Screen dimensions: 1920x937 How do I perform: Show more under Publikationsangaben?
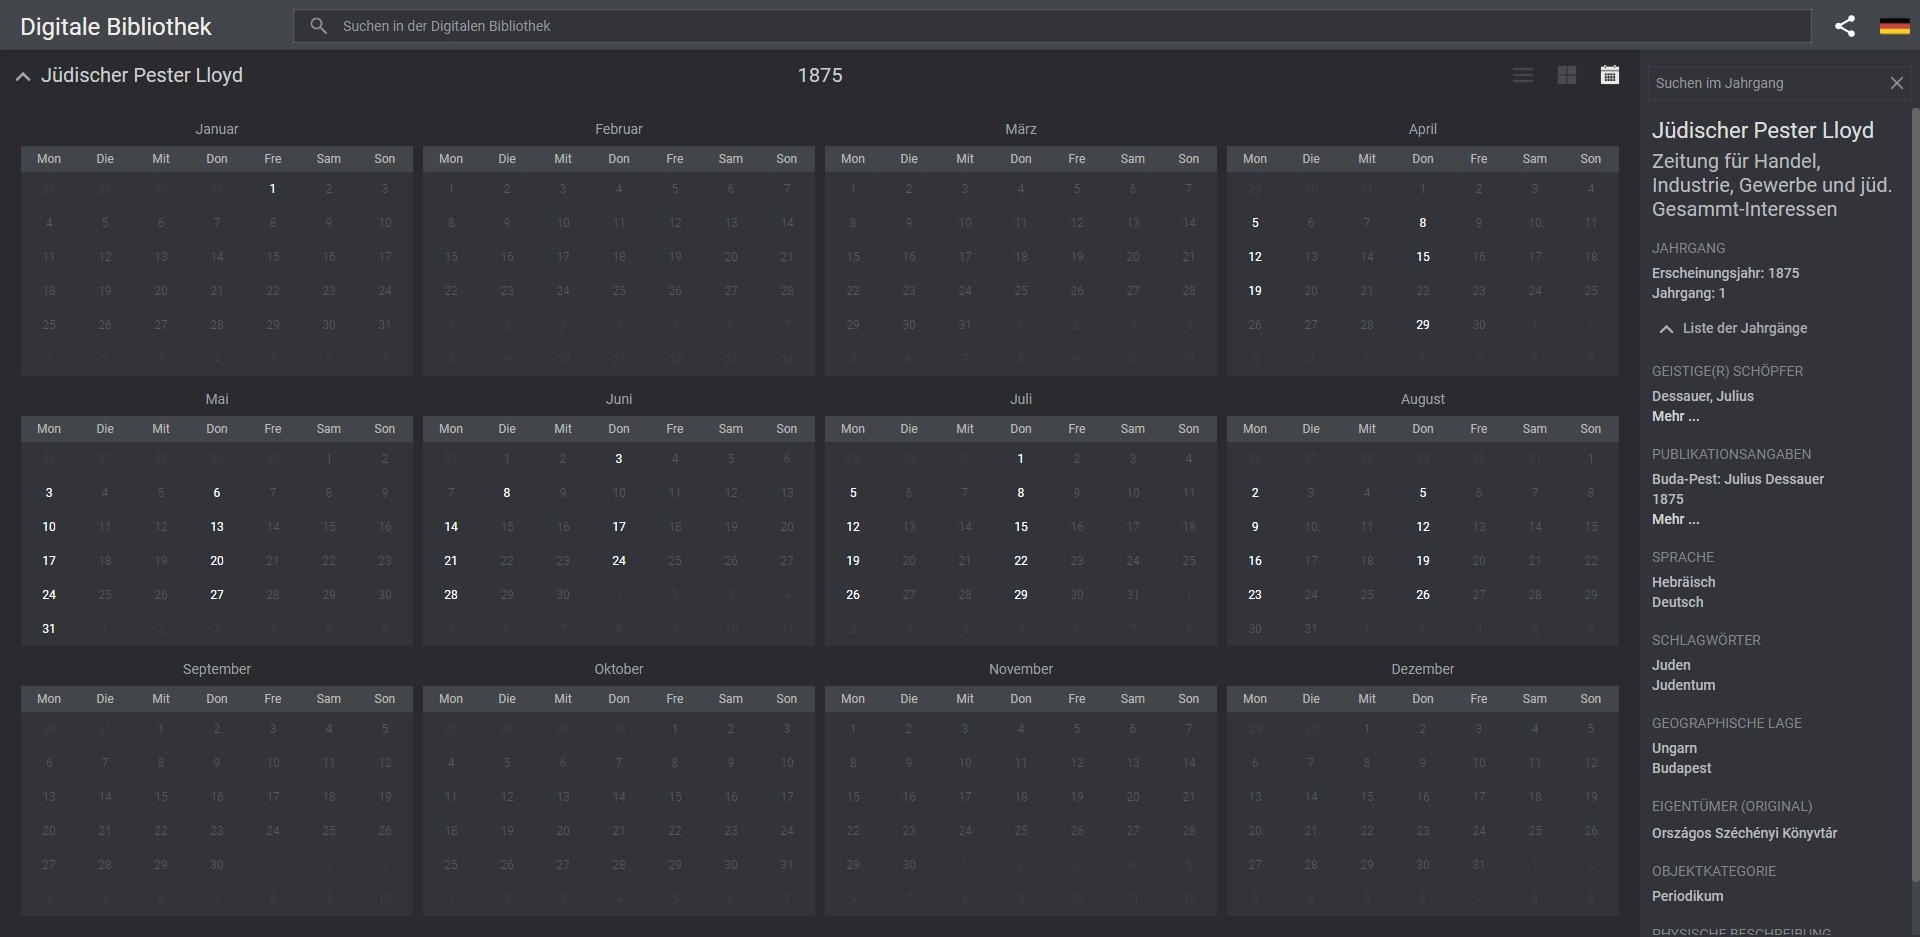[1675, 519]
